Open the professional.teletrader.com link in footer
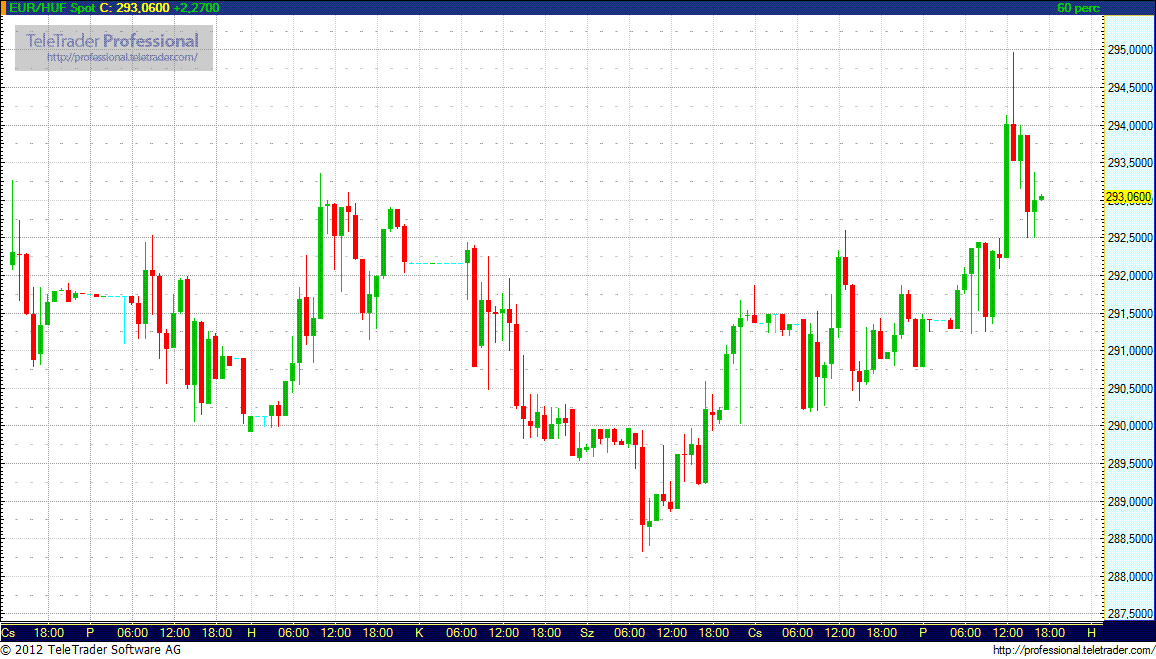Viewport: 1156px width, 659px height. click(x=1072, y=650)
